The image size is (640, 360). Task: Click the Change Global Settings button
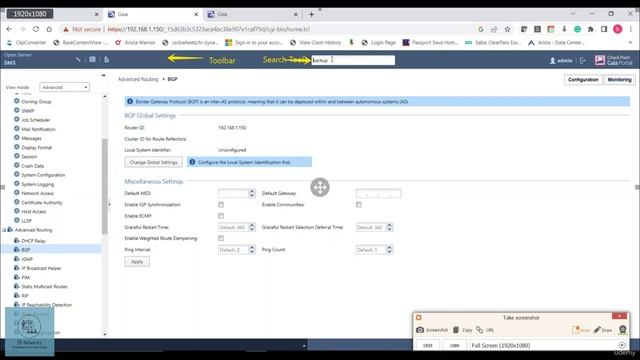[153, 162]
